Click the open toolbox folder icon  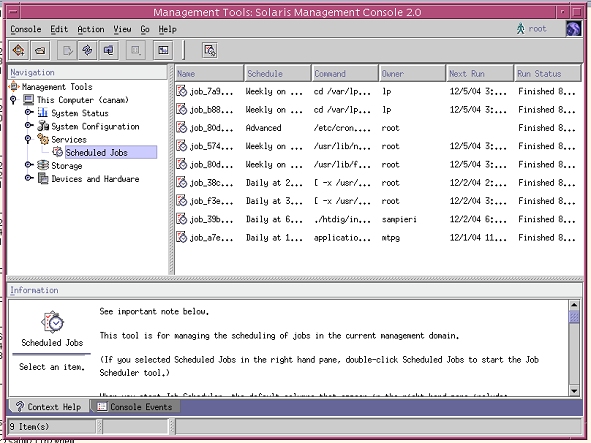click(40, 50)
